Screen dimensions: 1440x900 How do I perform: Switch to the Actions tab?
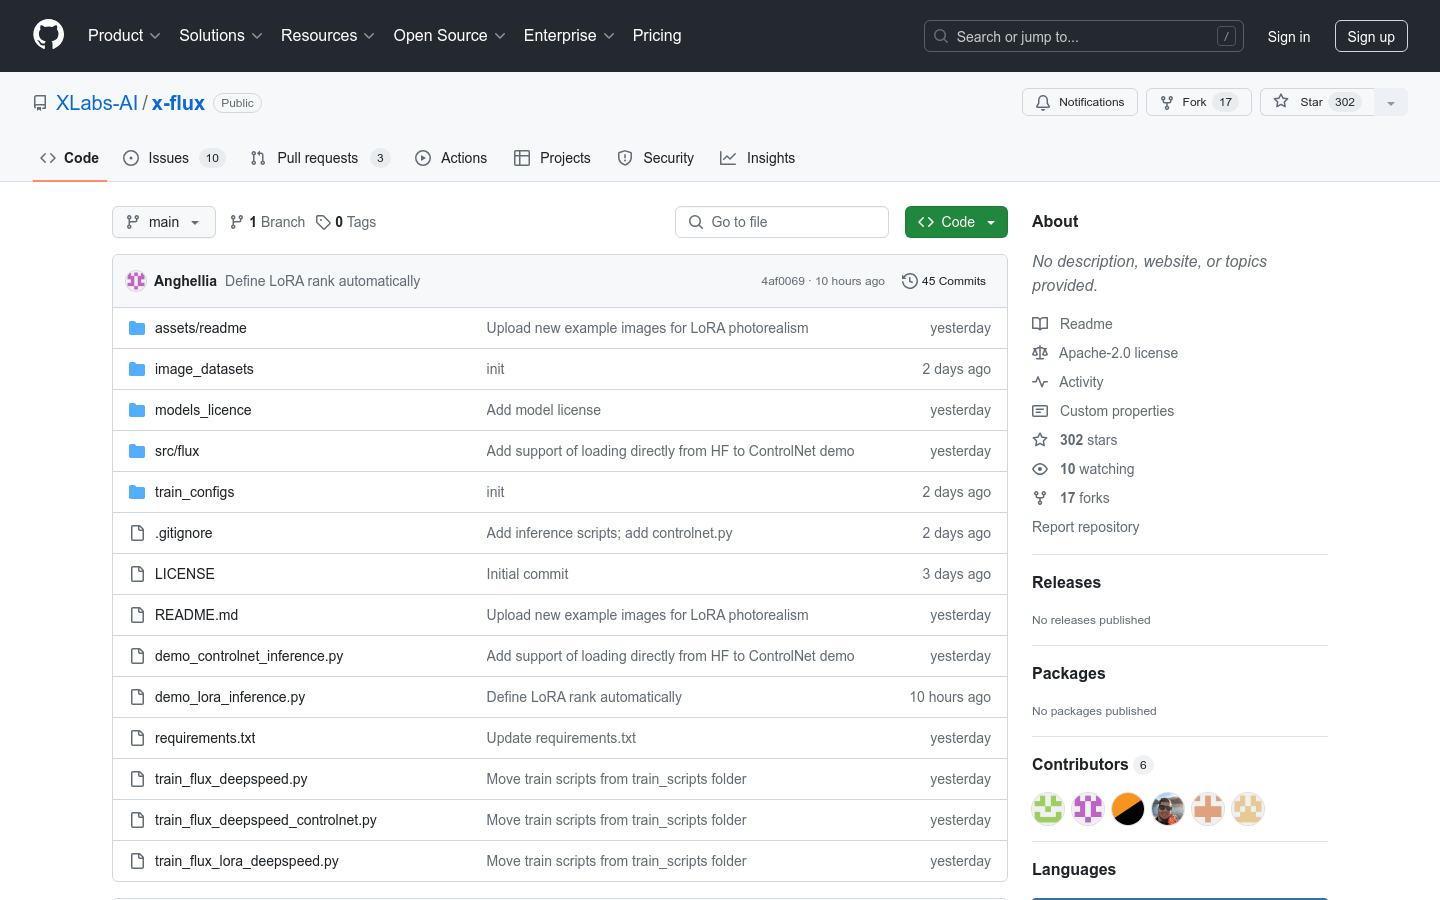[x=451, y=158]
